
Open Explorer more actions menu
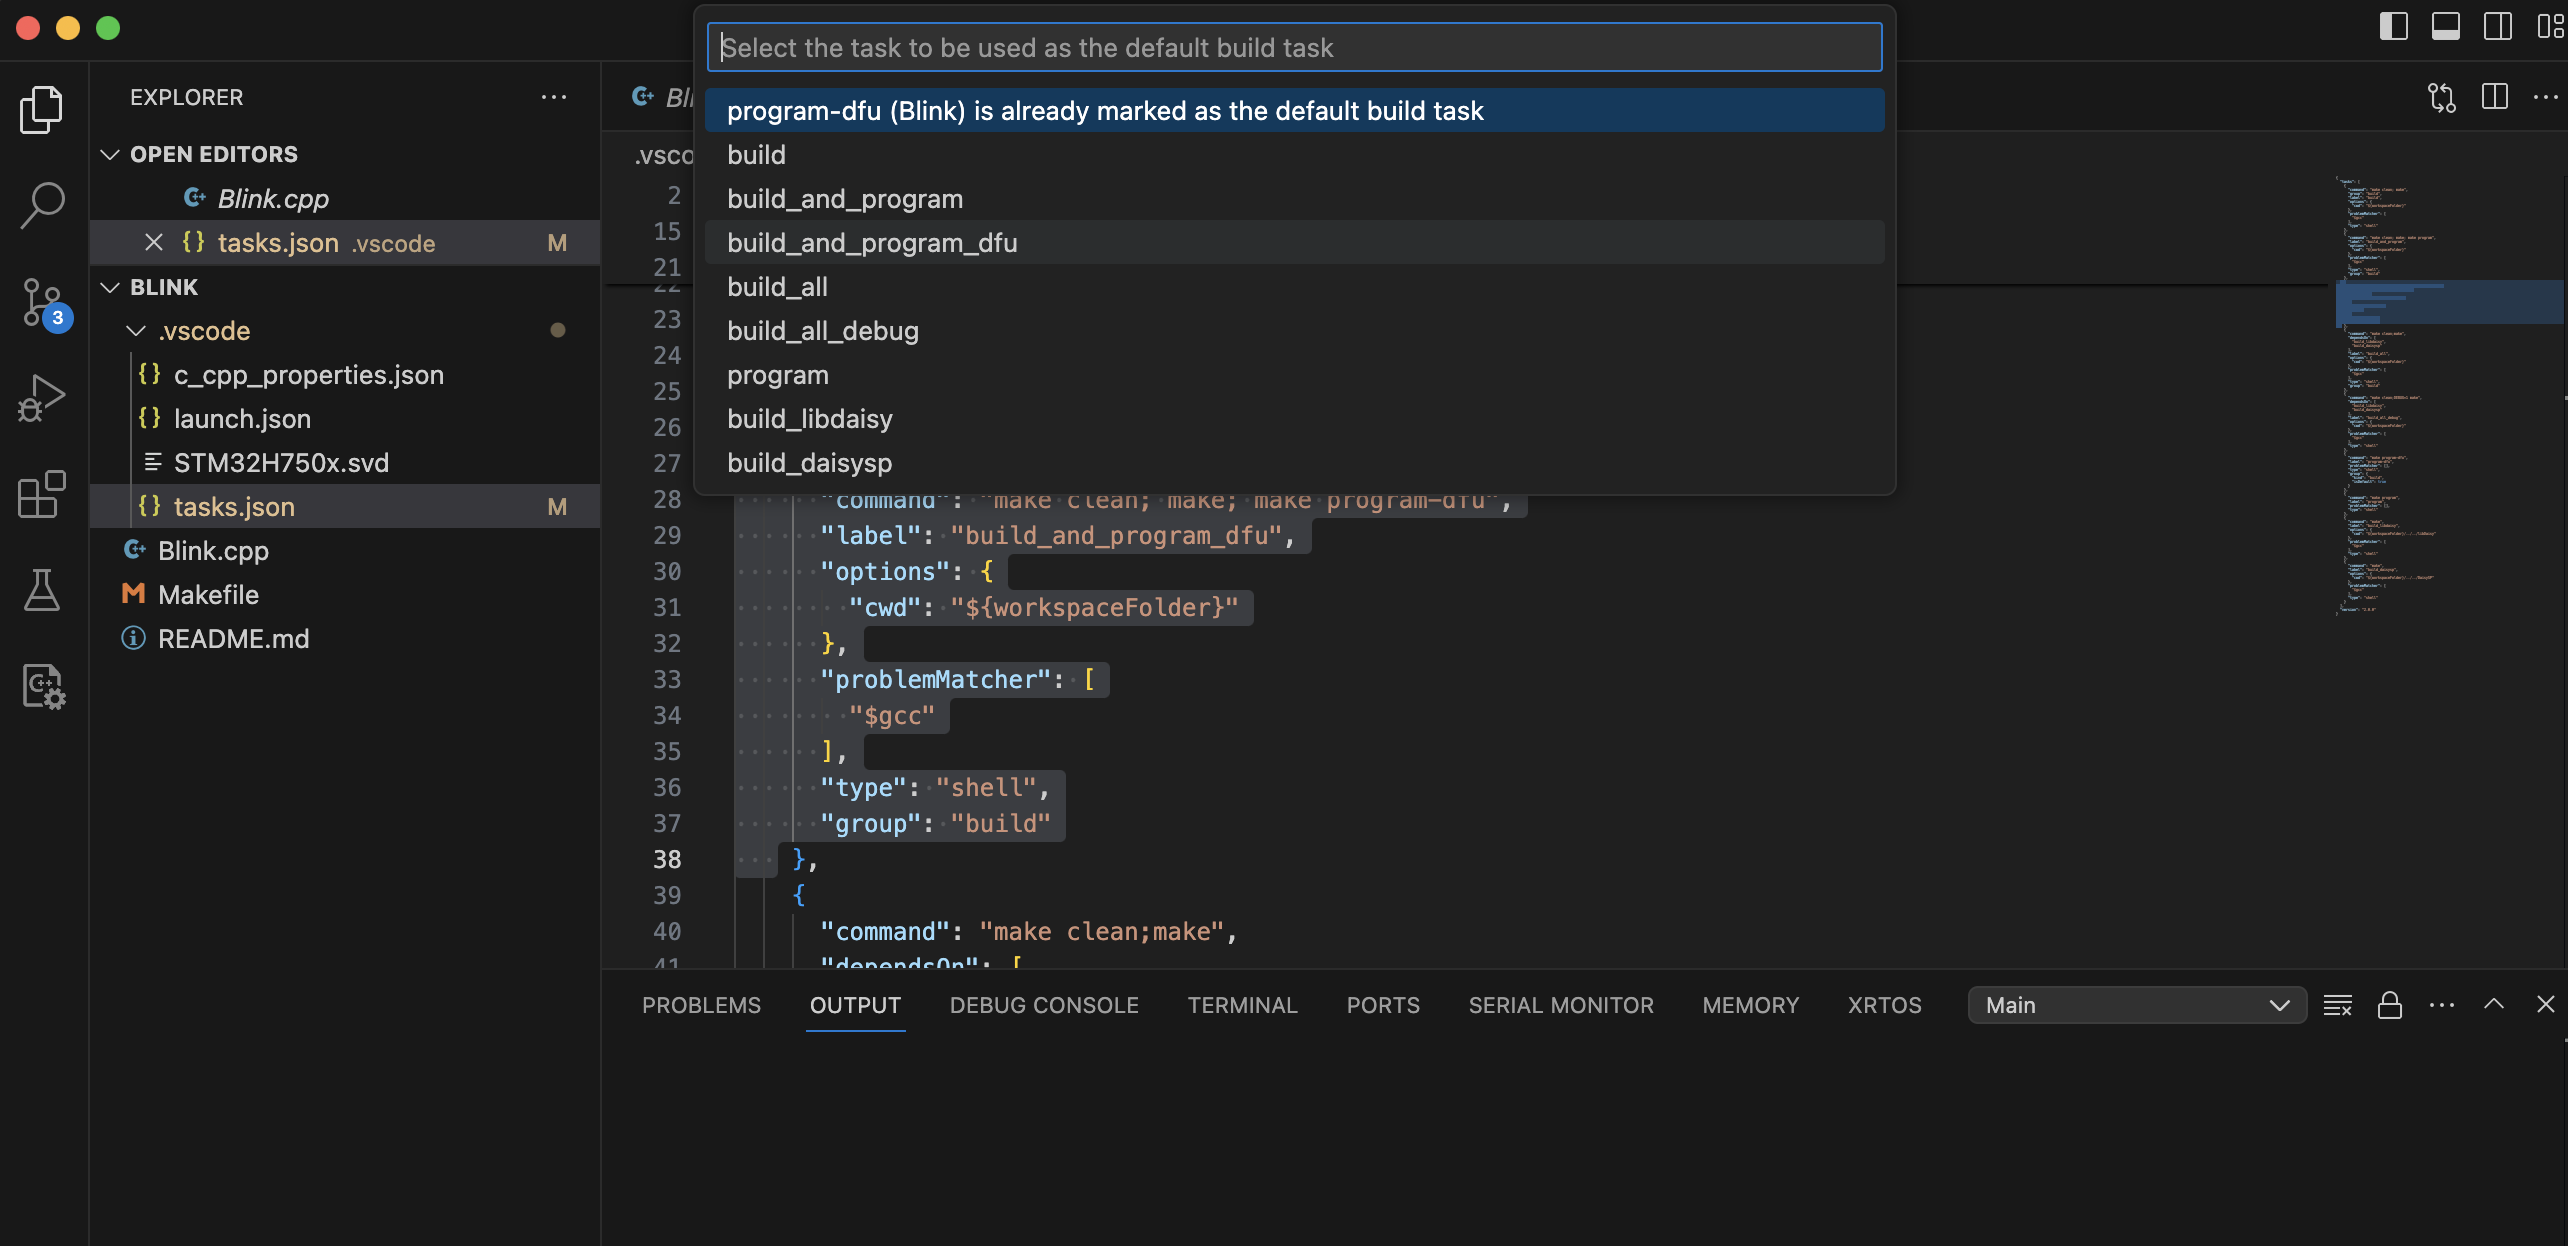tap(554, 97)
